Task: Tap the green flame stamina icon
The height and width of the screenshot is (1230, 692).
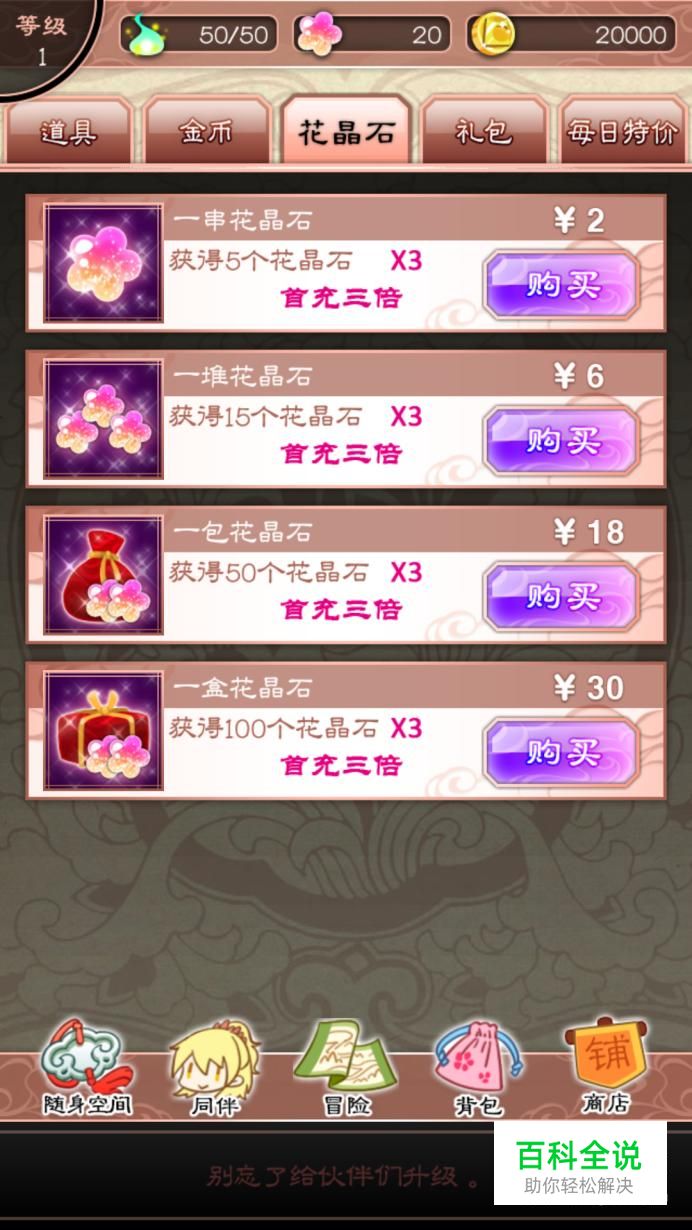Action: [146, 35]
